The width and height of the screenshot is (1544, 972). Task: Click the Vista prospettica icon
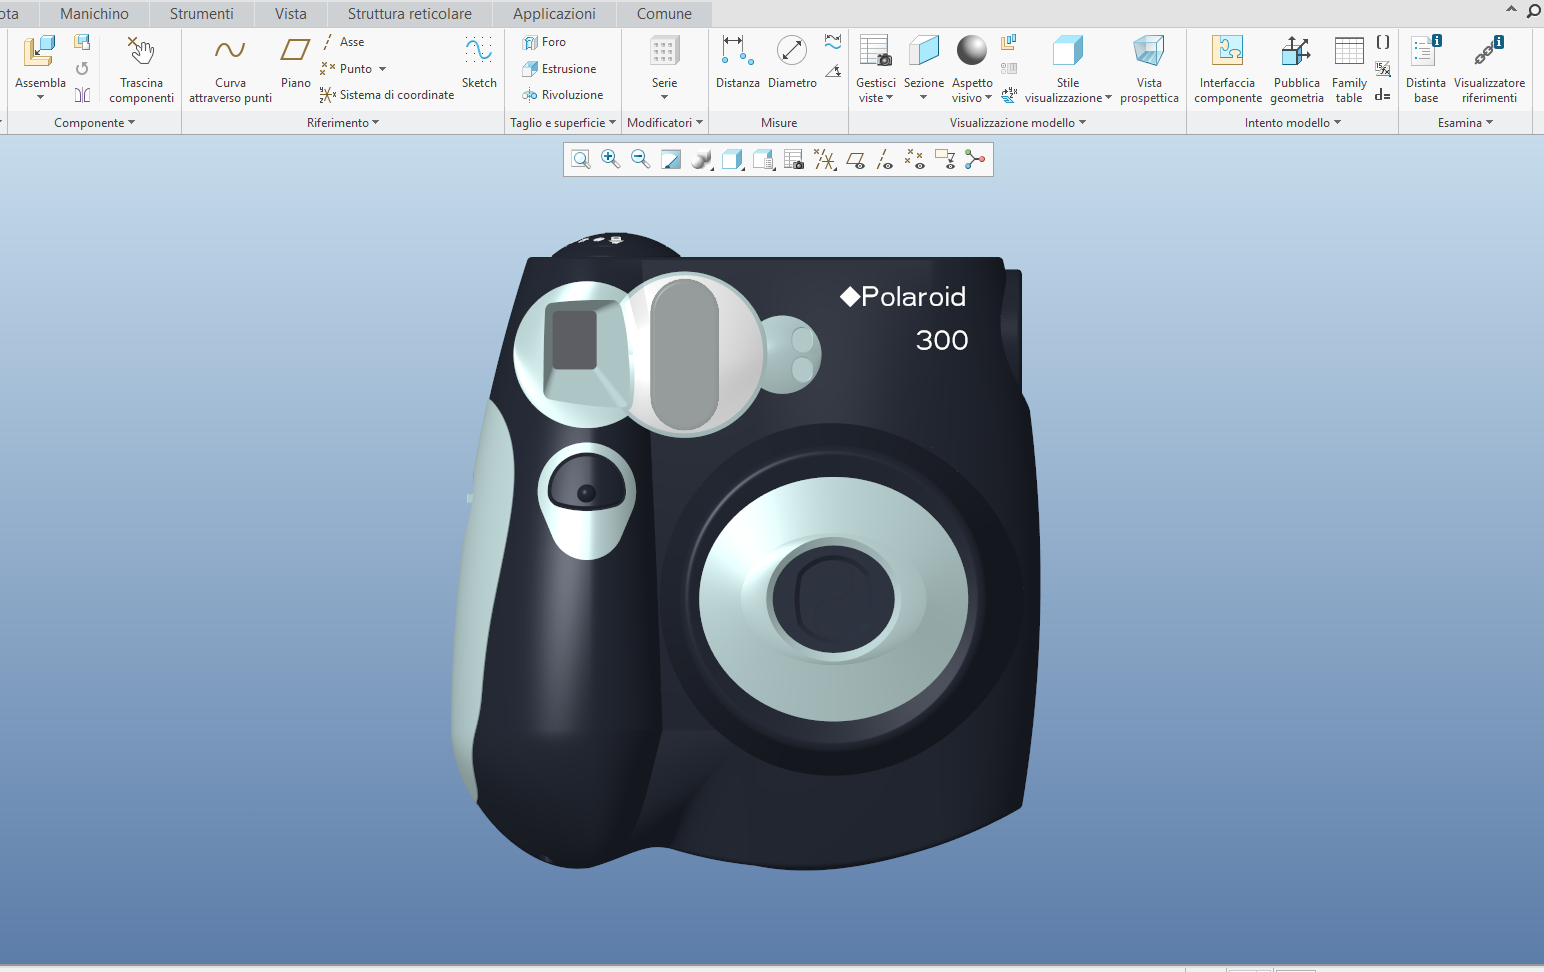click(x=1149, y=51)
